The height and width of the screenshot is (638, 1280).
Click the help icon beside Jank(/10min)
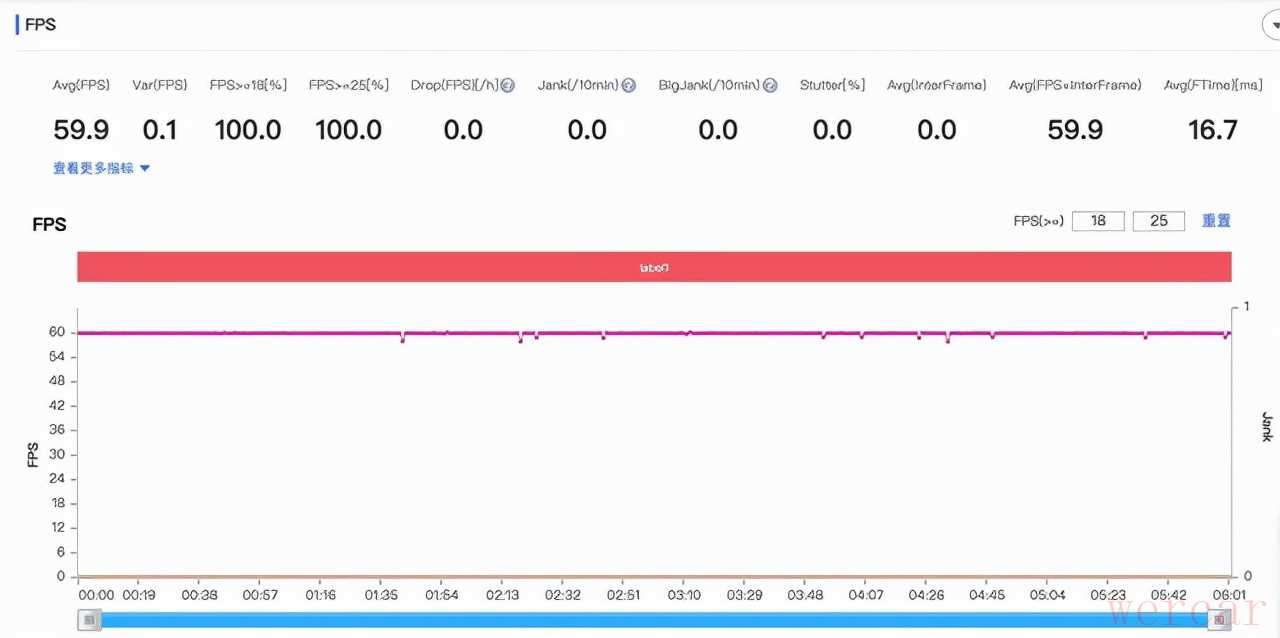coord(628,86)
